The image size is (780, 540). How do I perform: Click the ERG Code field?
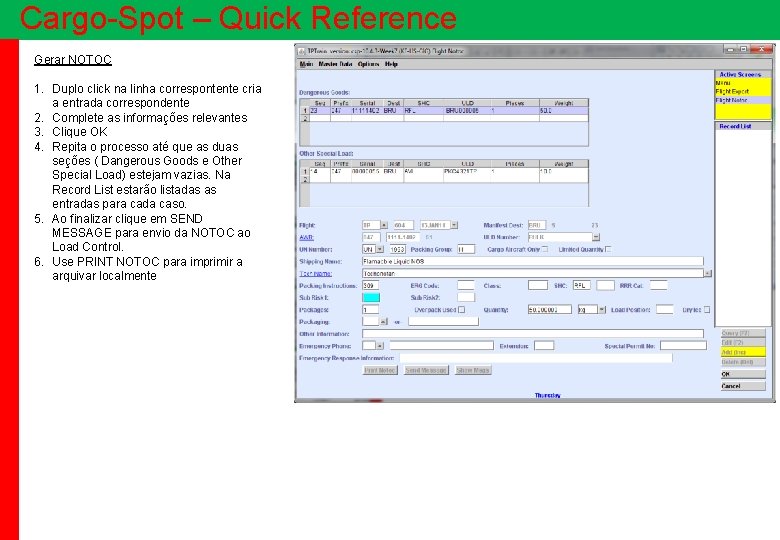click(x=466, y=285)
